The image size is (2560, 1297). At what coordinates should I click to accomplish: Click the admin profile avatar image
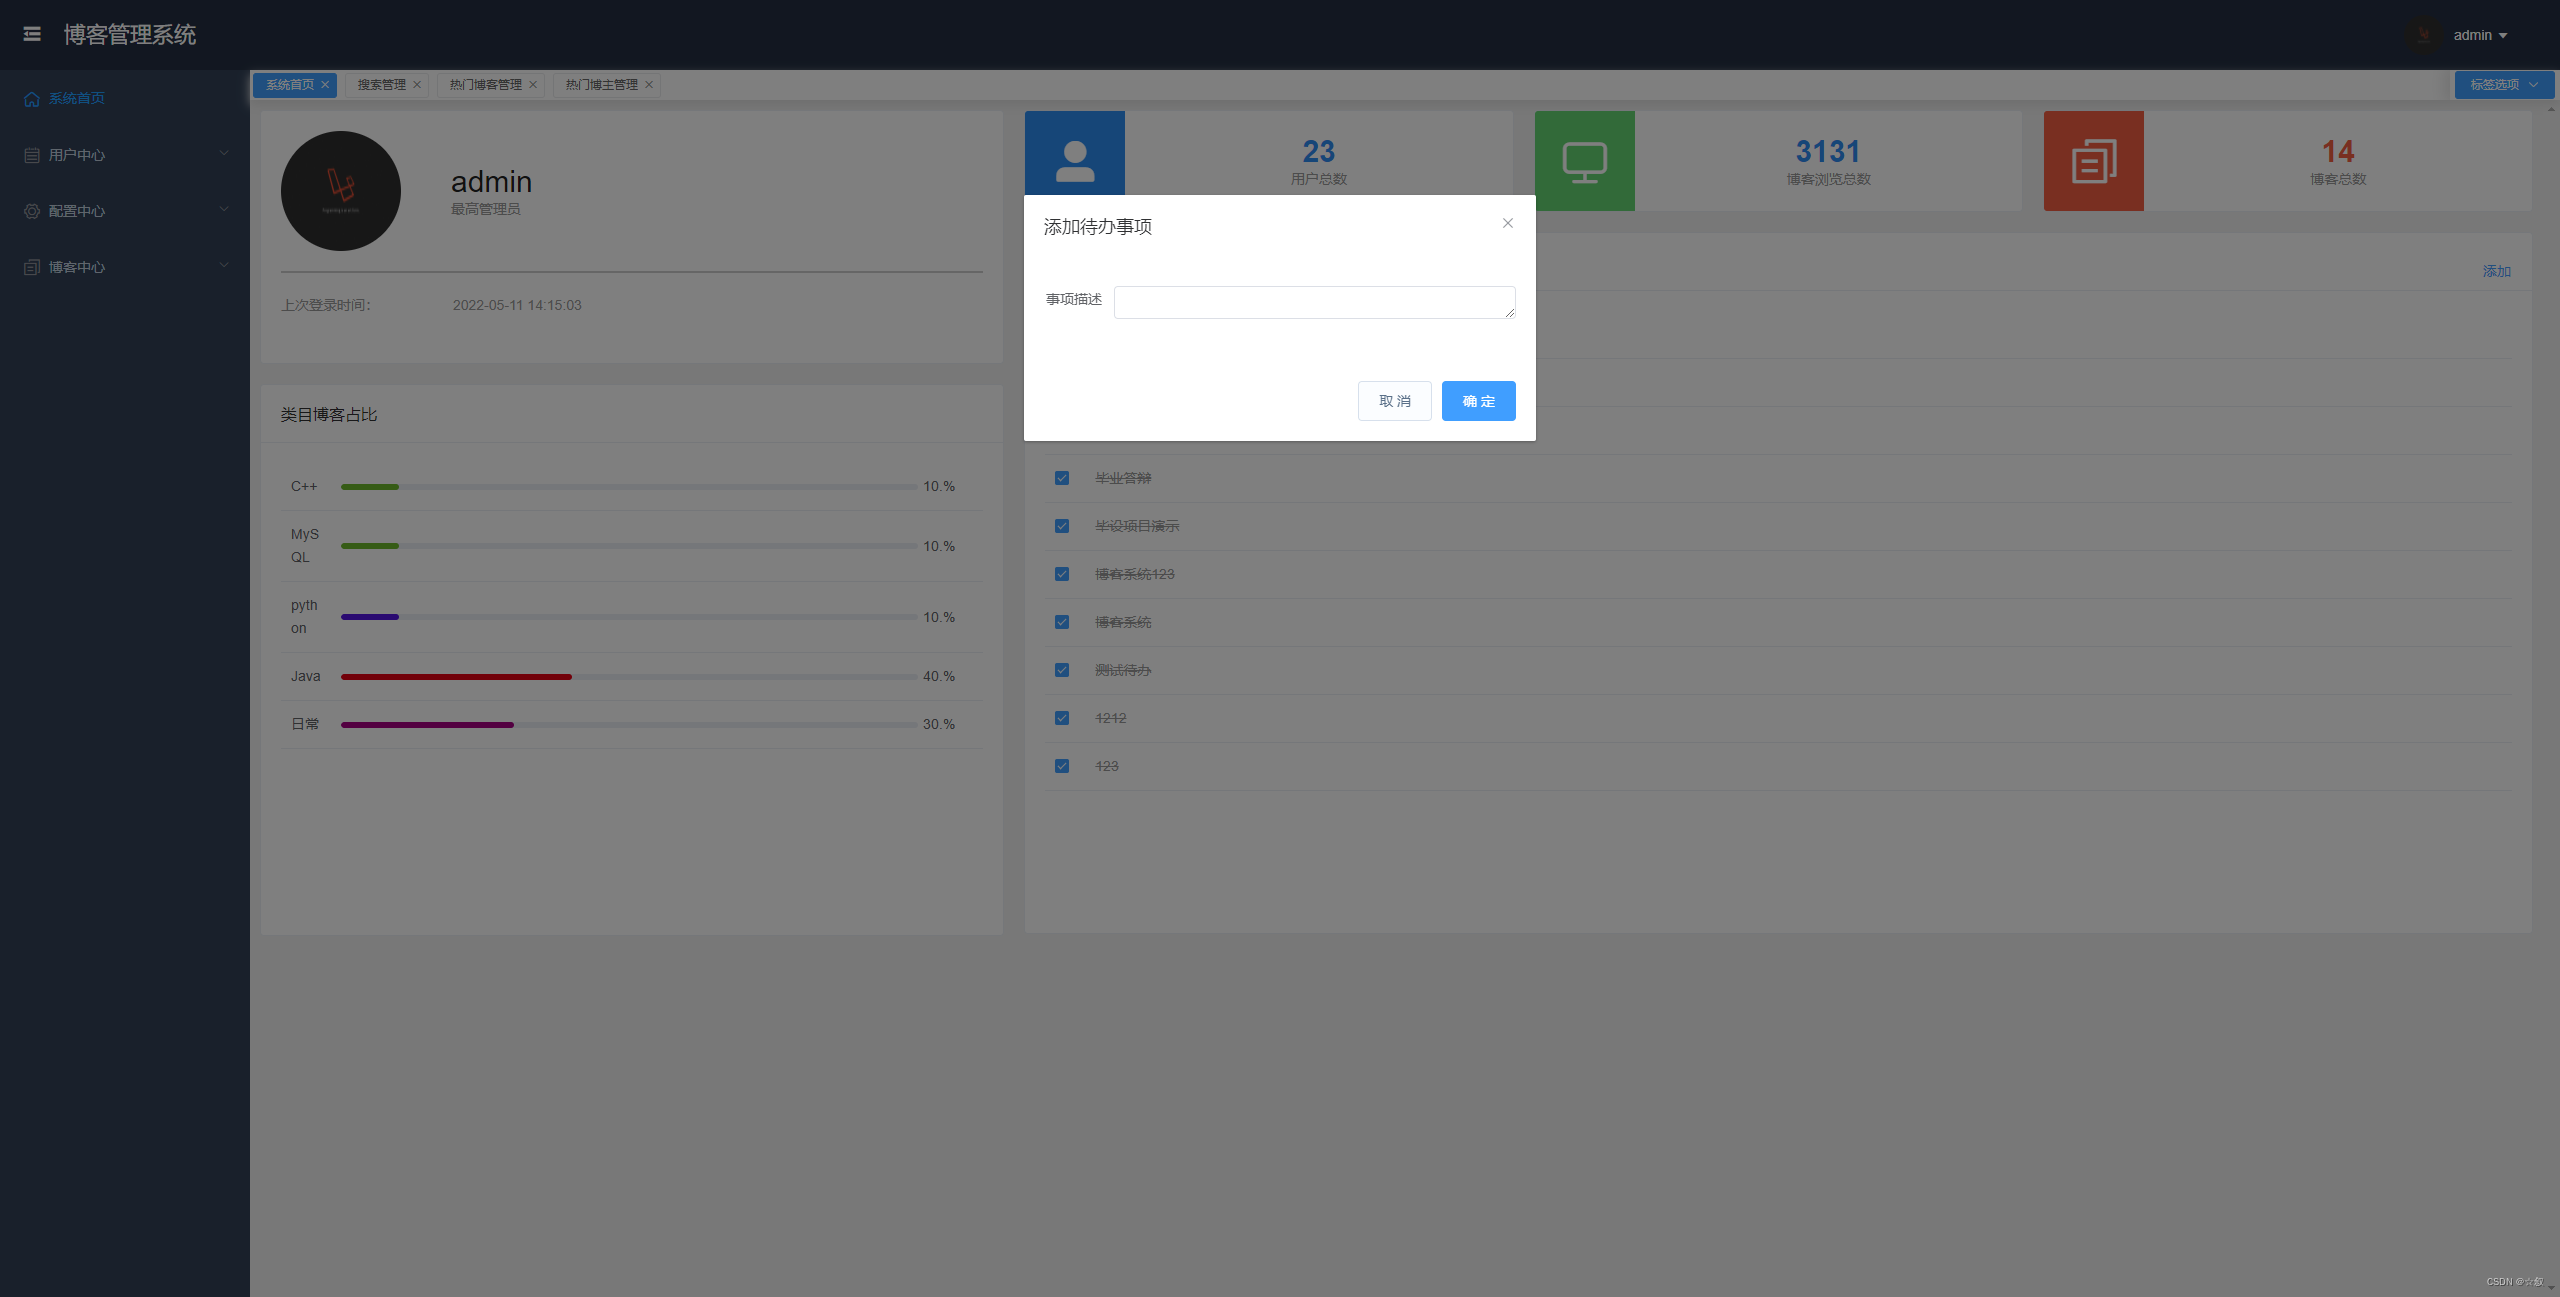[x=341, y=191]
